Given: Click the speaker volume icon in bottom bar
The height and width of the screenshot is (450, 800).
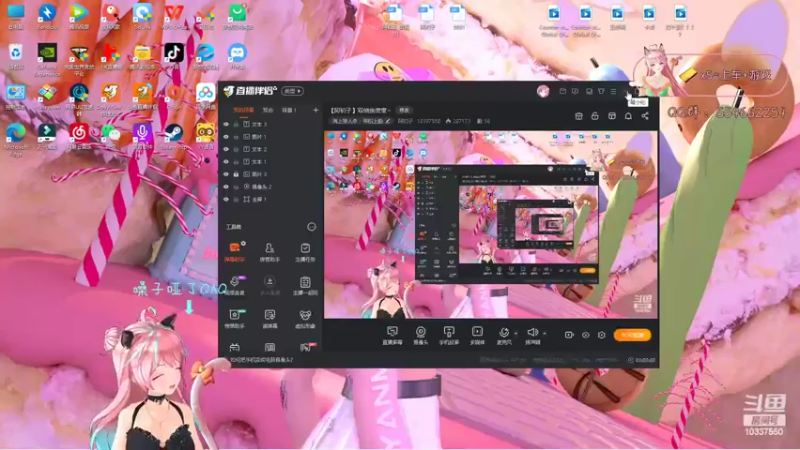Looking at the screenshot, I should (x=532, y=333).
